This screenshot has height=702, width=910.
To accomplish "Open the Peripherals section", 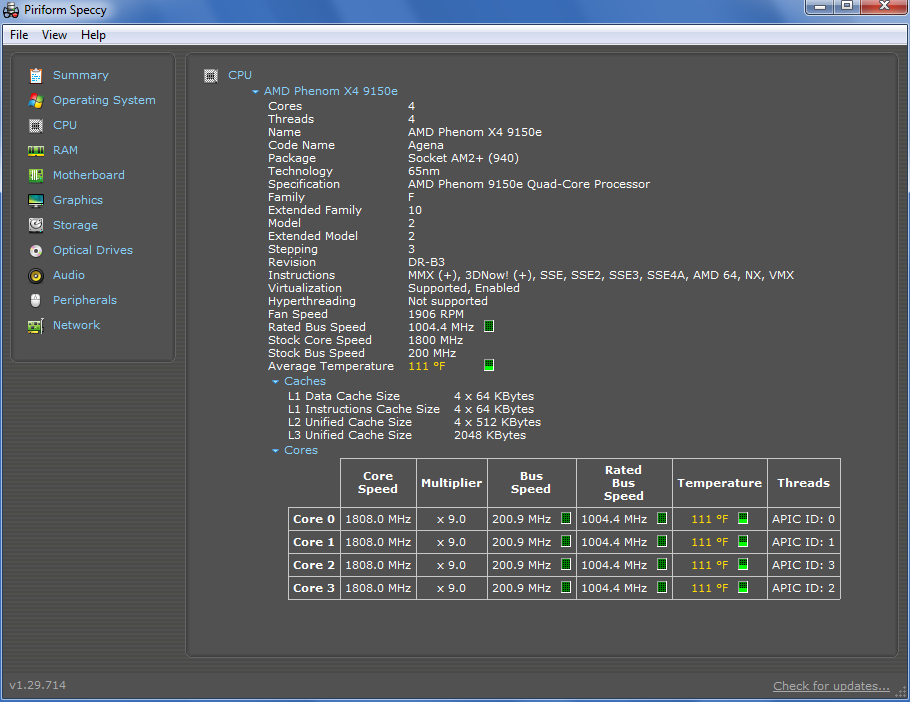I will (85, 300).
